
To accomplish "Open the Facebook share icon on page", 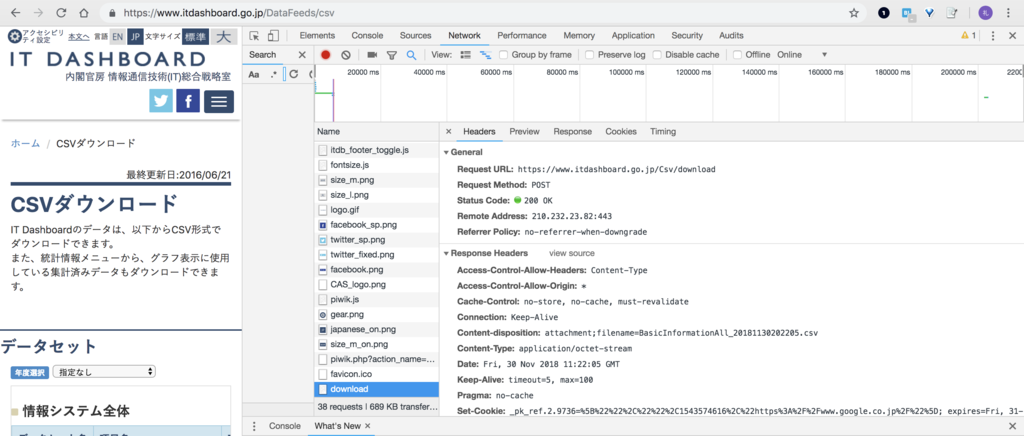I will [188, 101].
